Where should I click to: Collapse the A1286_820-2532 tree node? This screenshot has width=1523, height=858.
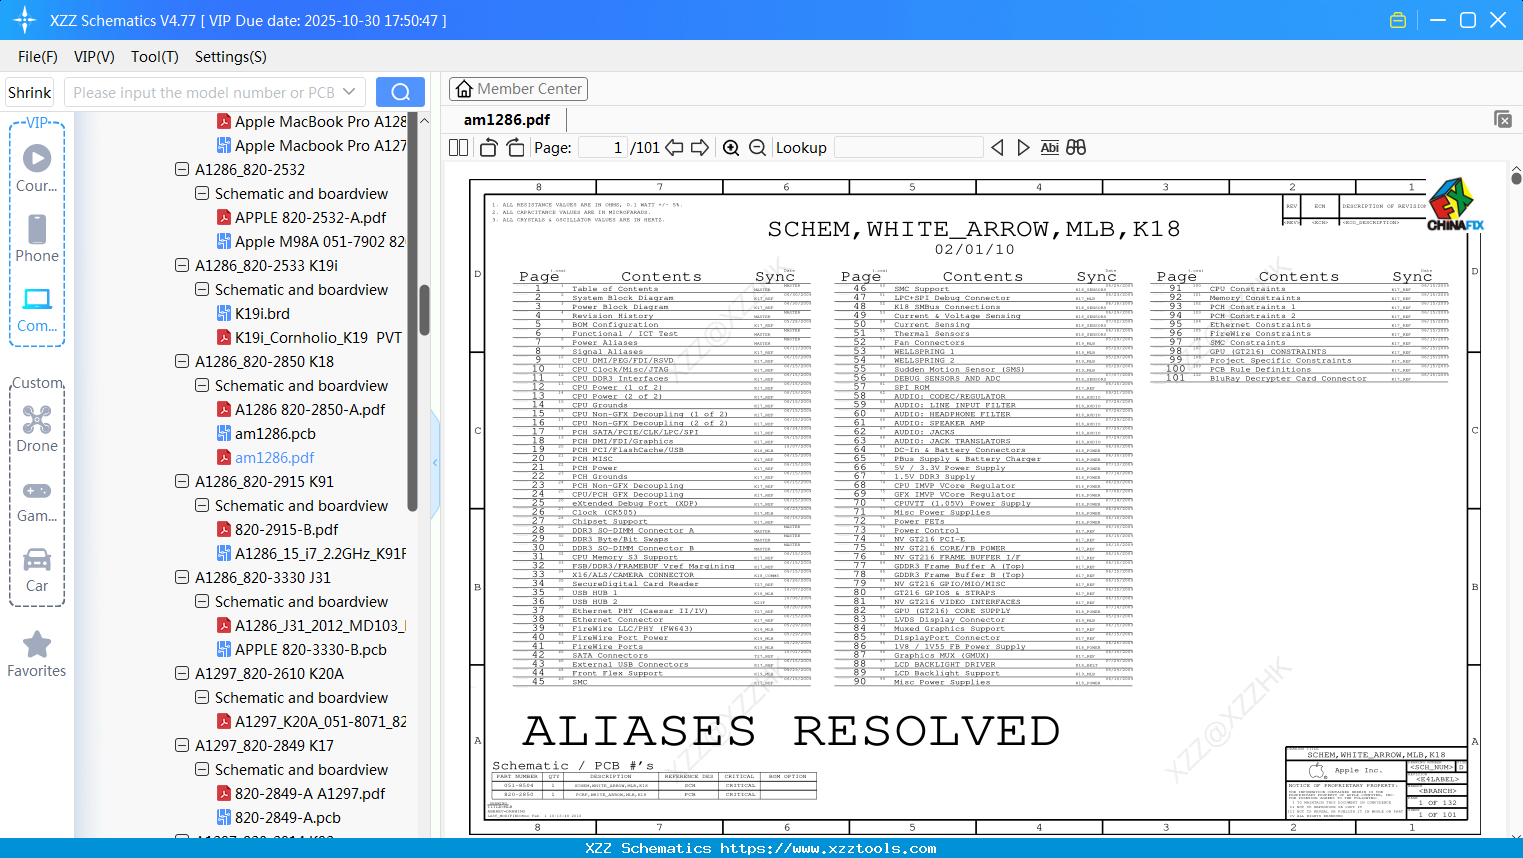tap(182, 170)
